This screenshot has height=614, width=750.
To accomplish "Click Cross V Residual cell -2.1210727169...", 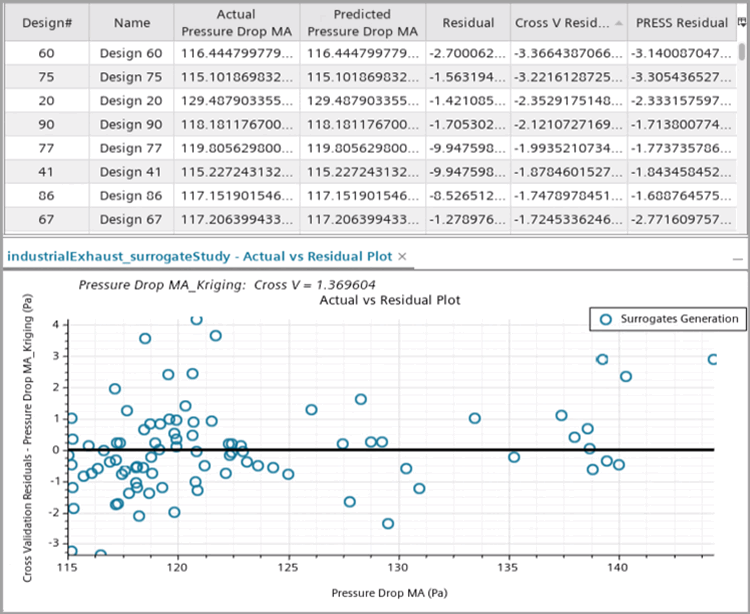I will 569,124.
